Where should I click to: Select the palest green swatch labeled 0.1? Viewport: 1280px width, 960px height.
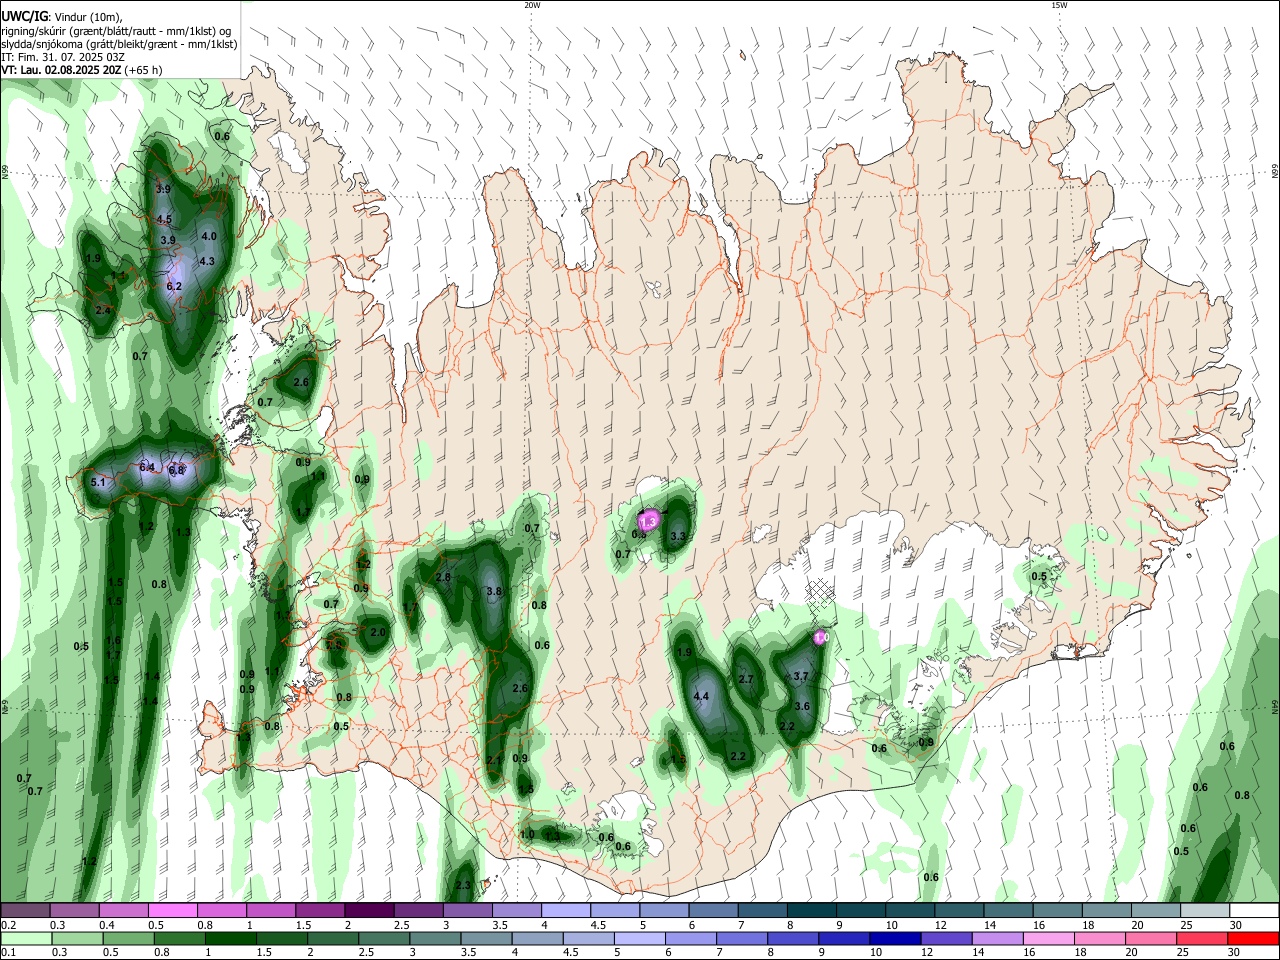(26, 938)
